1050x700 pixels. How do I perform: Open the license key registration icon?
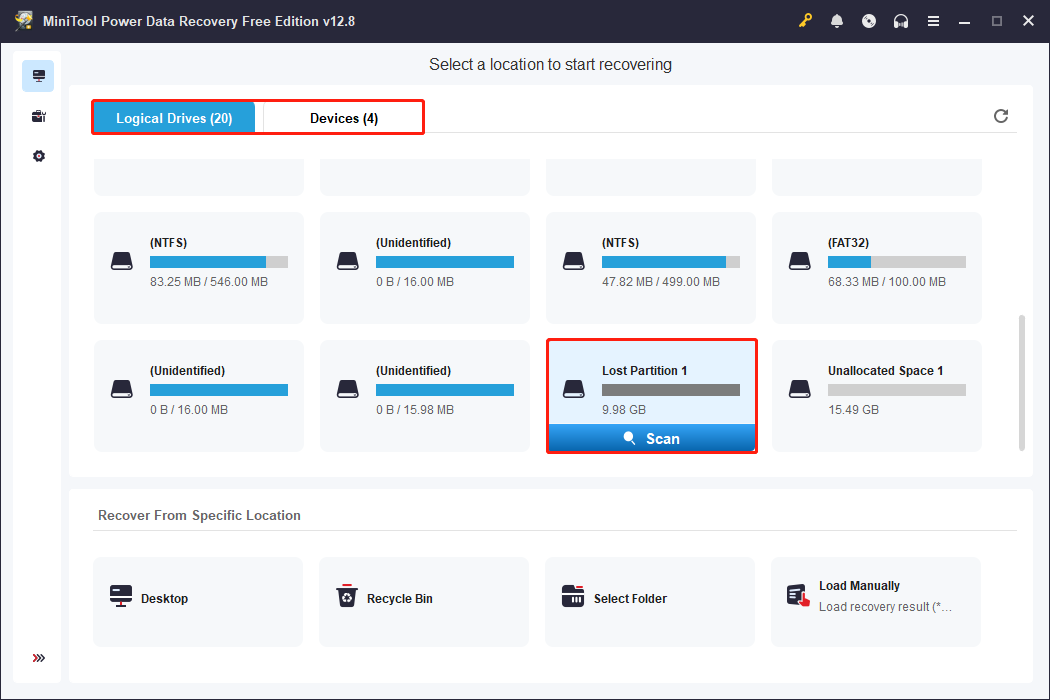tap(806, 20)
